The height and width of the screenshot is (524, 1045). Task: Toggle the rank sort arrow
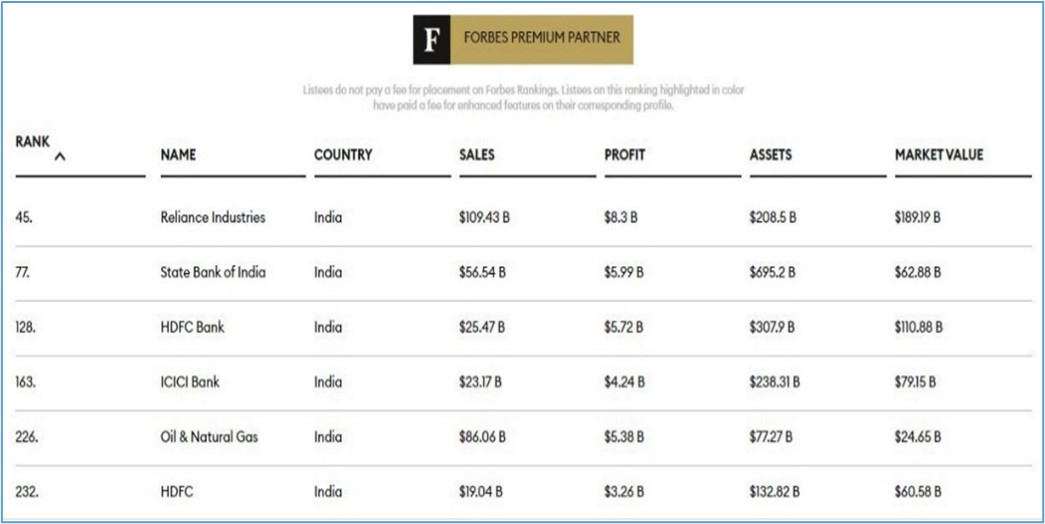click(x=60, y=157)
